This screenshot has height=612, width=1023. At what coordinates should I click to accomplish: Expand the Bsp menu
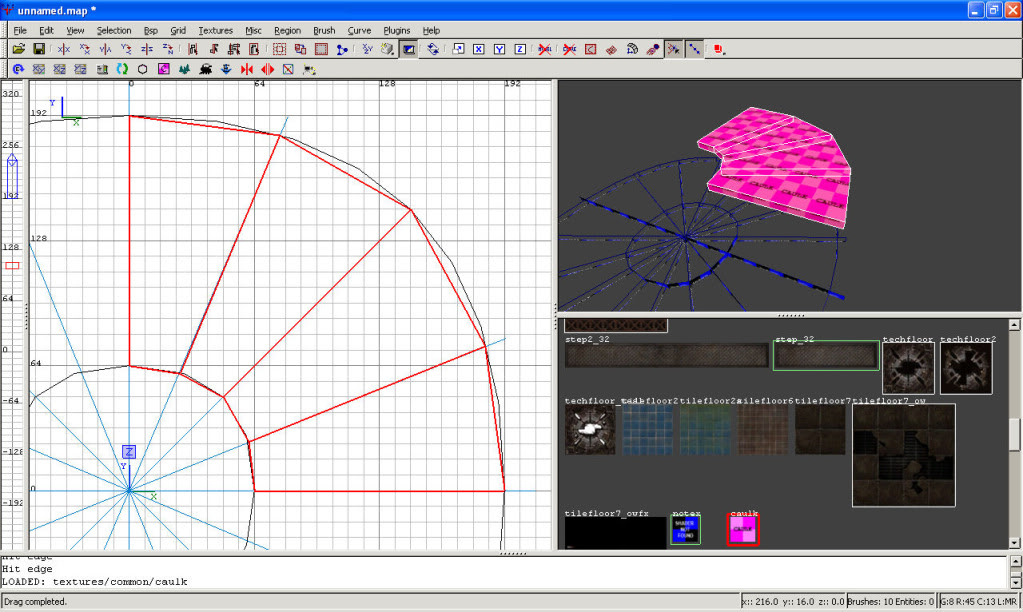[x=150, y=31]
